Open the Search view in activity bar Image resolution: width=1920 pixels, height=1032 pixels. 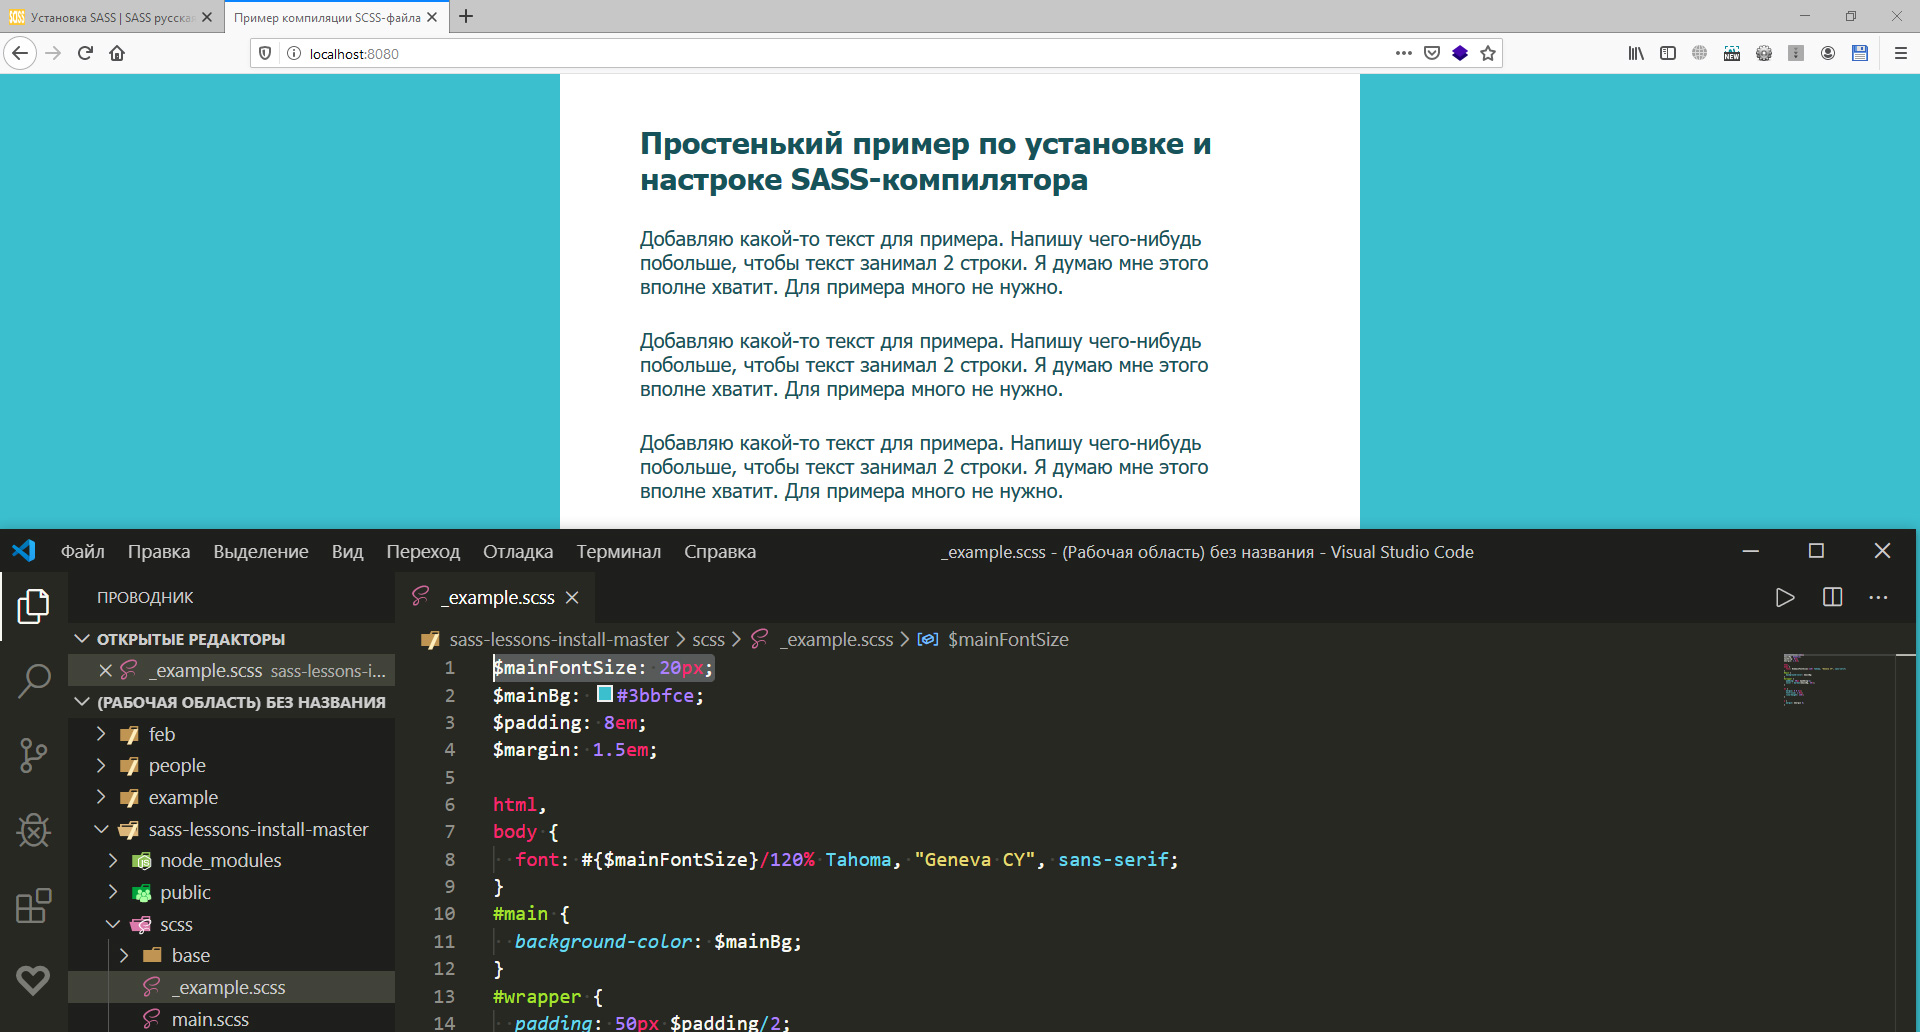coord(34,681)
